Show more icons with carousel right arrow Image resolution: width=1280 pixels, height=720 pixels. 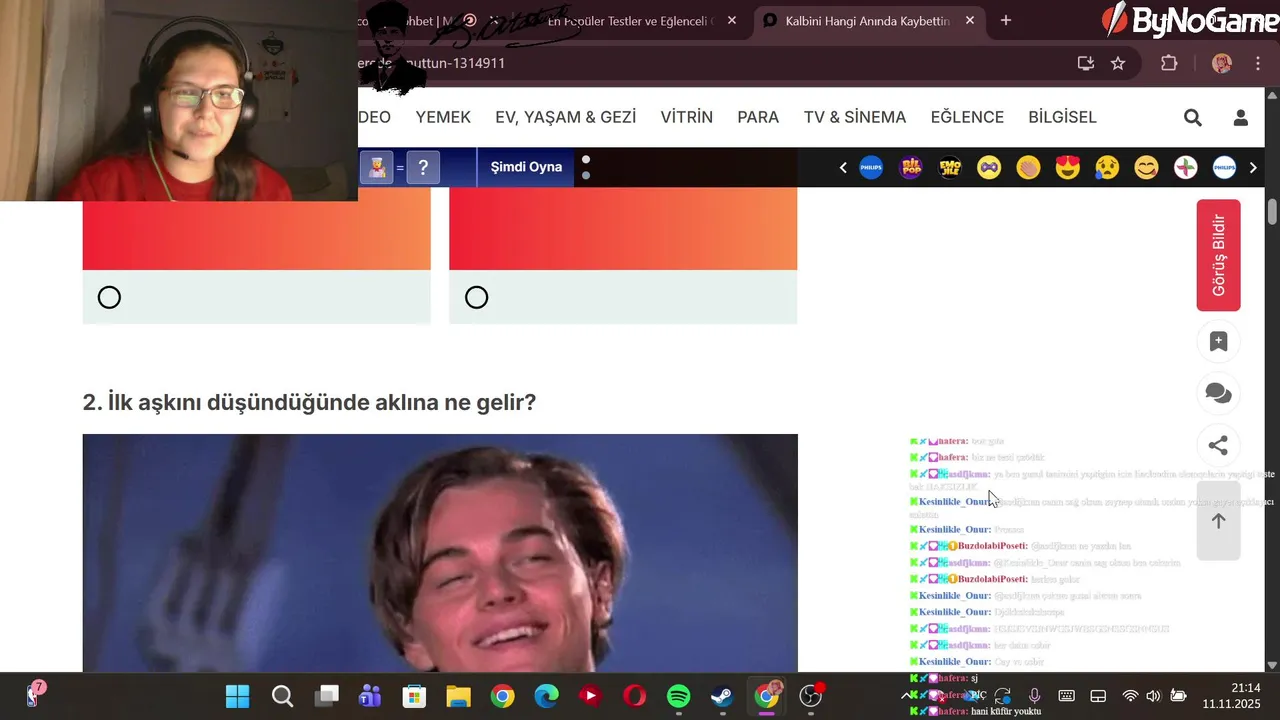(1253, 167)
